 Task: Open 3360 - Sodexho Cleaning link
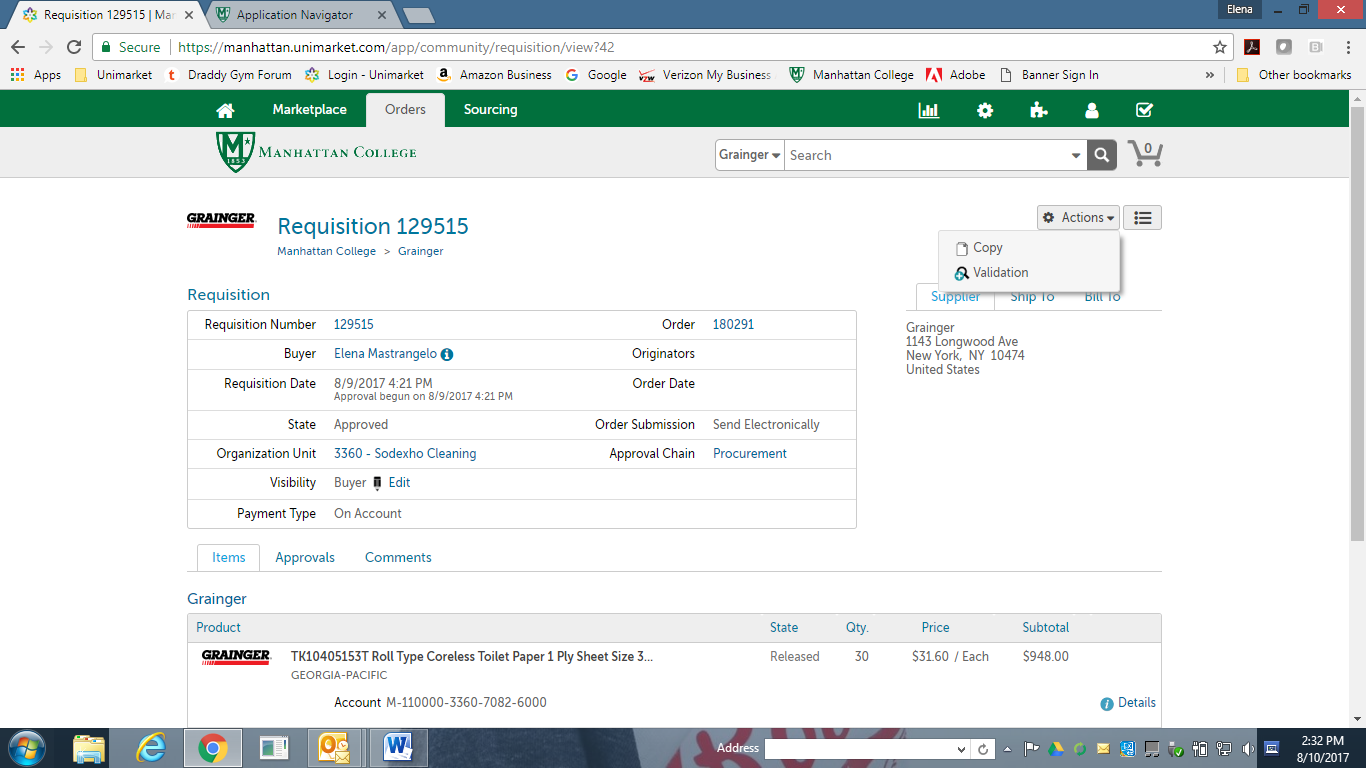pos(405,454)
